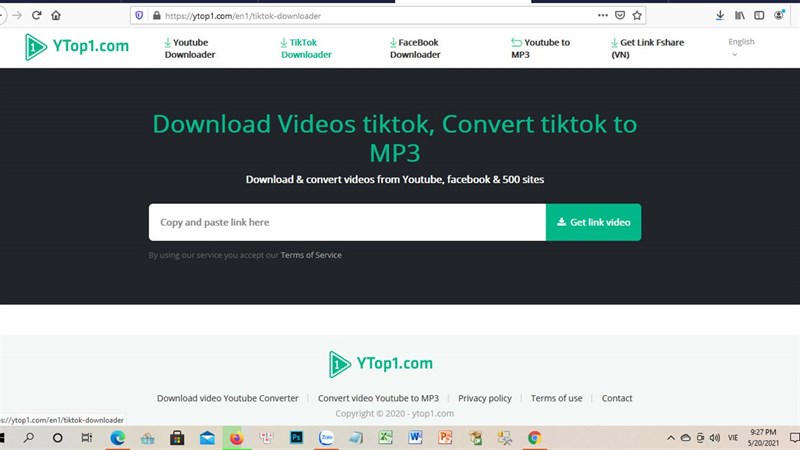Open Download video Youtube Converter link
The image size is (800, 450).
pyautogui.click(x=228, y=398)
